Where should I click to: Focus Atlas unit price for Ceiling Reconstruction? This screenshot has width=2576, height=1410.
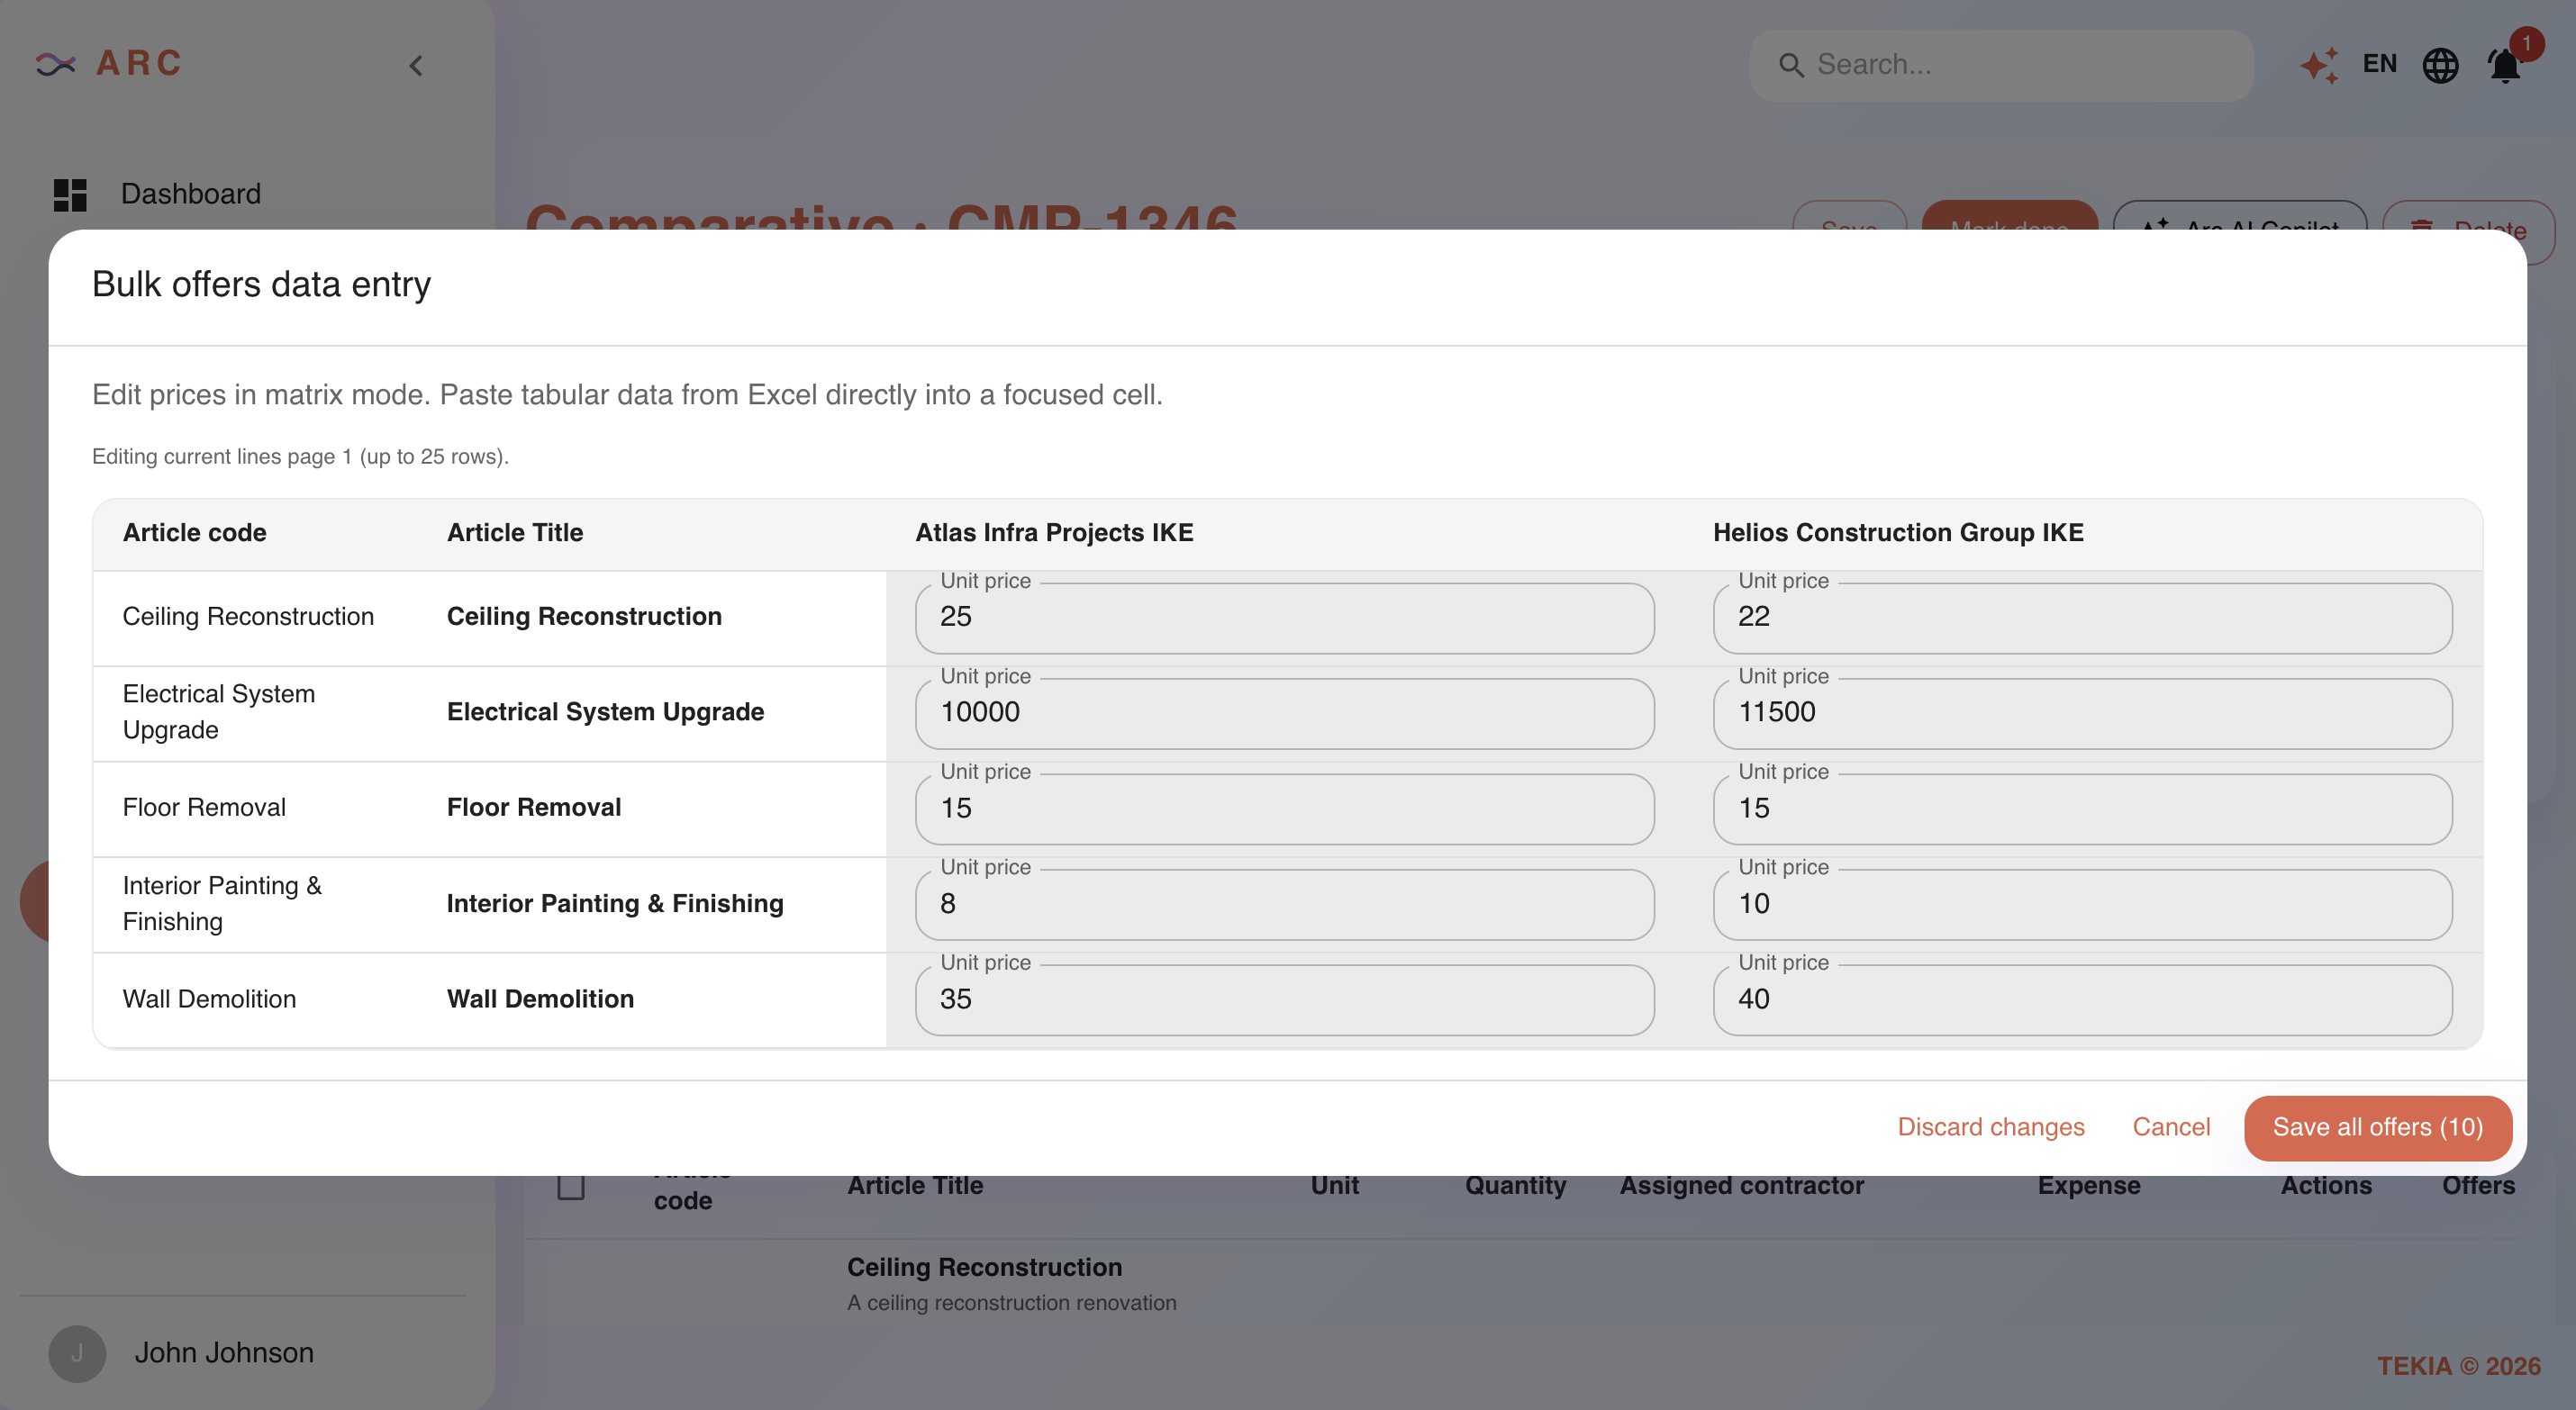(1284, 617)
